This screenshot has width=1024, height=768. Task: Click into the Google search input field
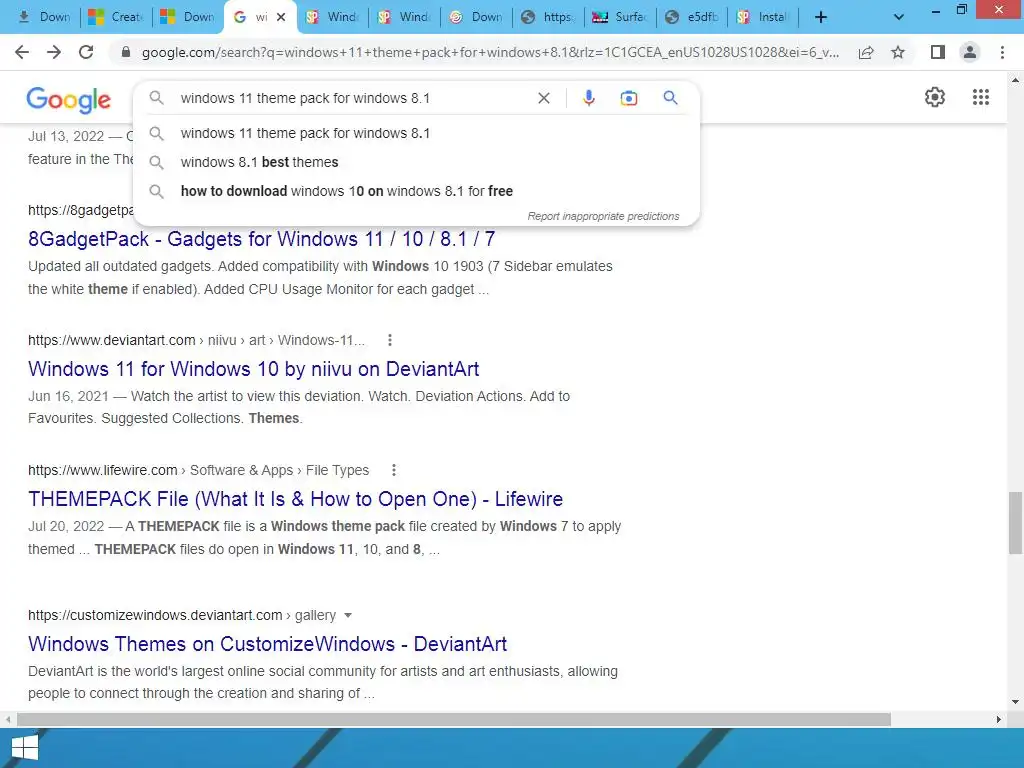tap(353, 98)
